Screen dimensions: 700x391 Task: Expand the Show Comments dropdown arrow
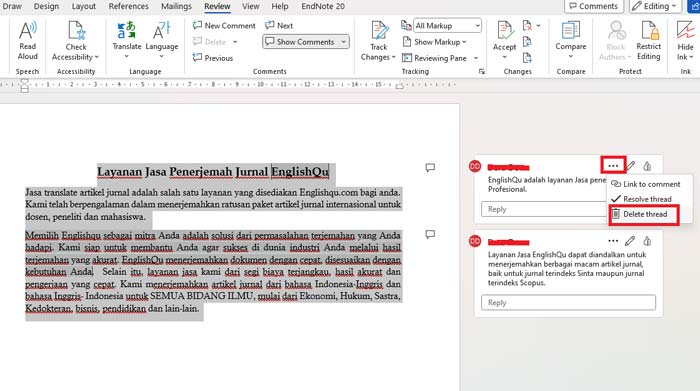(344, 42)
